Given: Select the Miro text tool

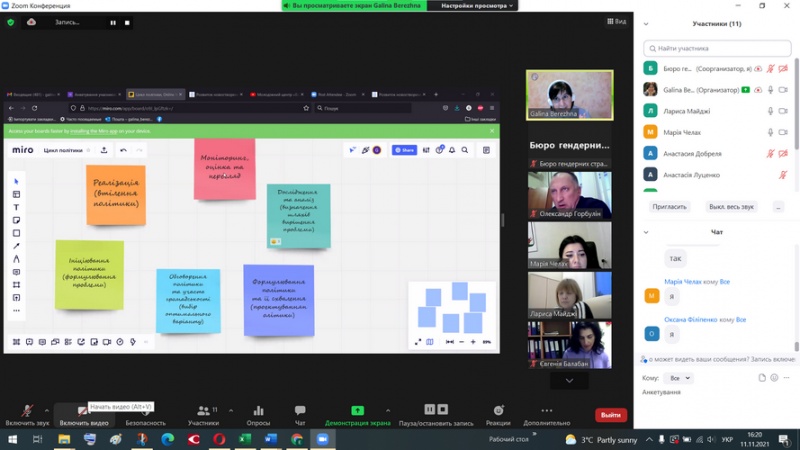Looking at the screenshot, I should [16, 207].
